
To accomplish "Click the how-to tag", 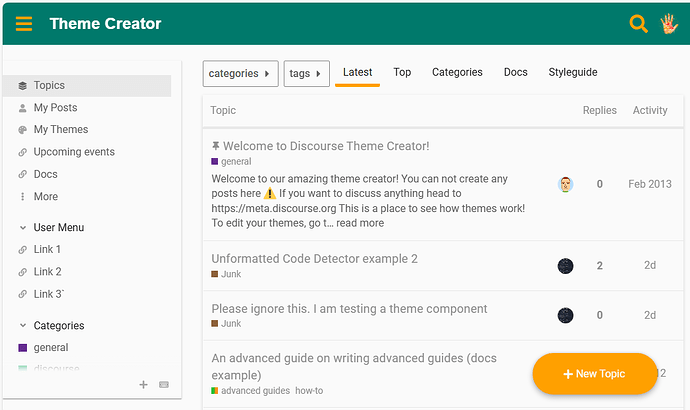I will click(309, 391).
